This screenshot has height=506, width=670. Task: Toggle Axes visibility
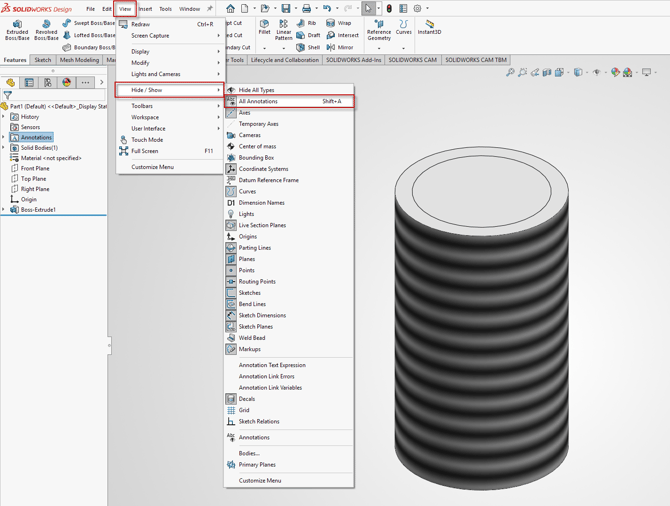pyautogui.click(x=289, y=112)
